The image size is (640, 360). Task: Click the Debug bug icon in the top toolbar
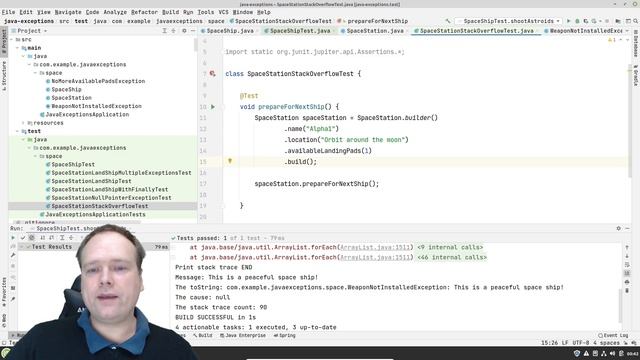click(577, 21)
